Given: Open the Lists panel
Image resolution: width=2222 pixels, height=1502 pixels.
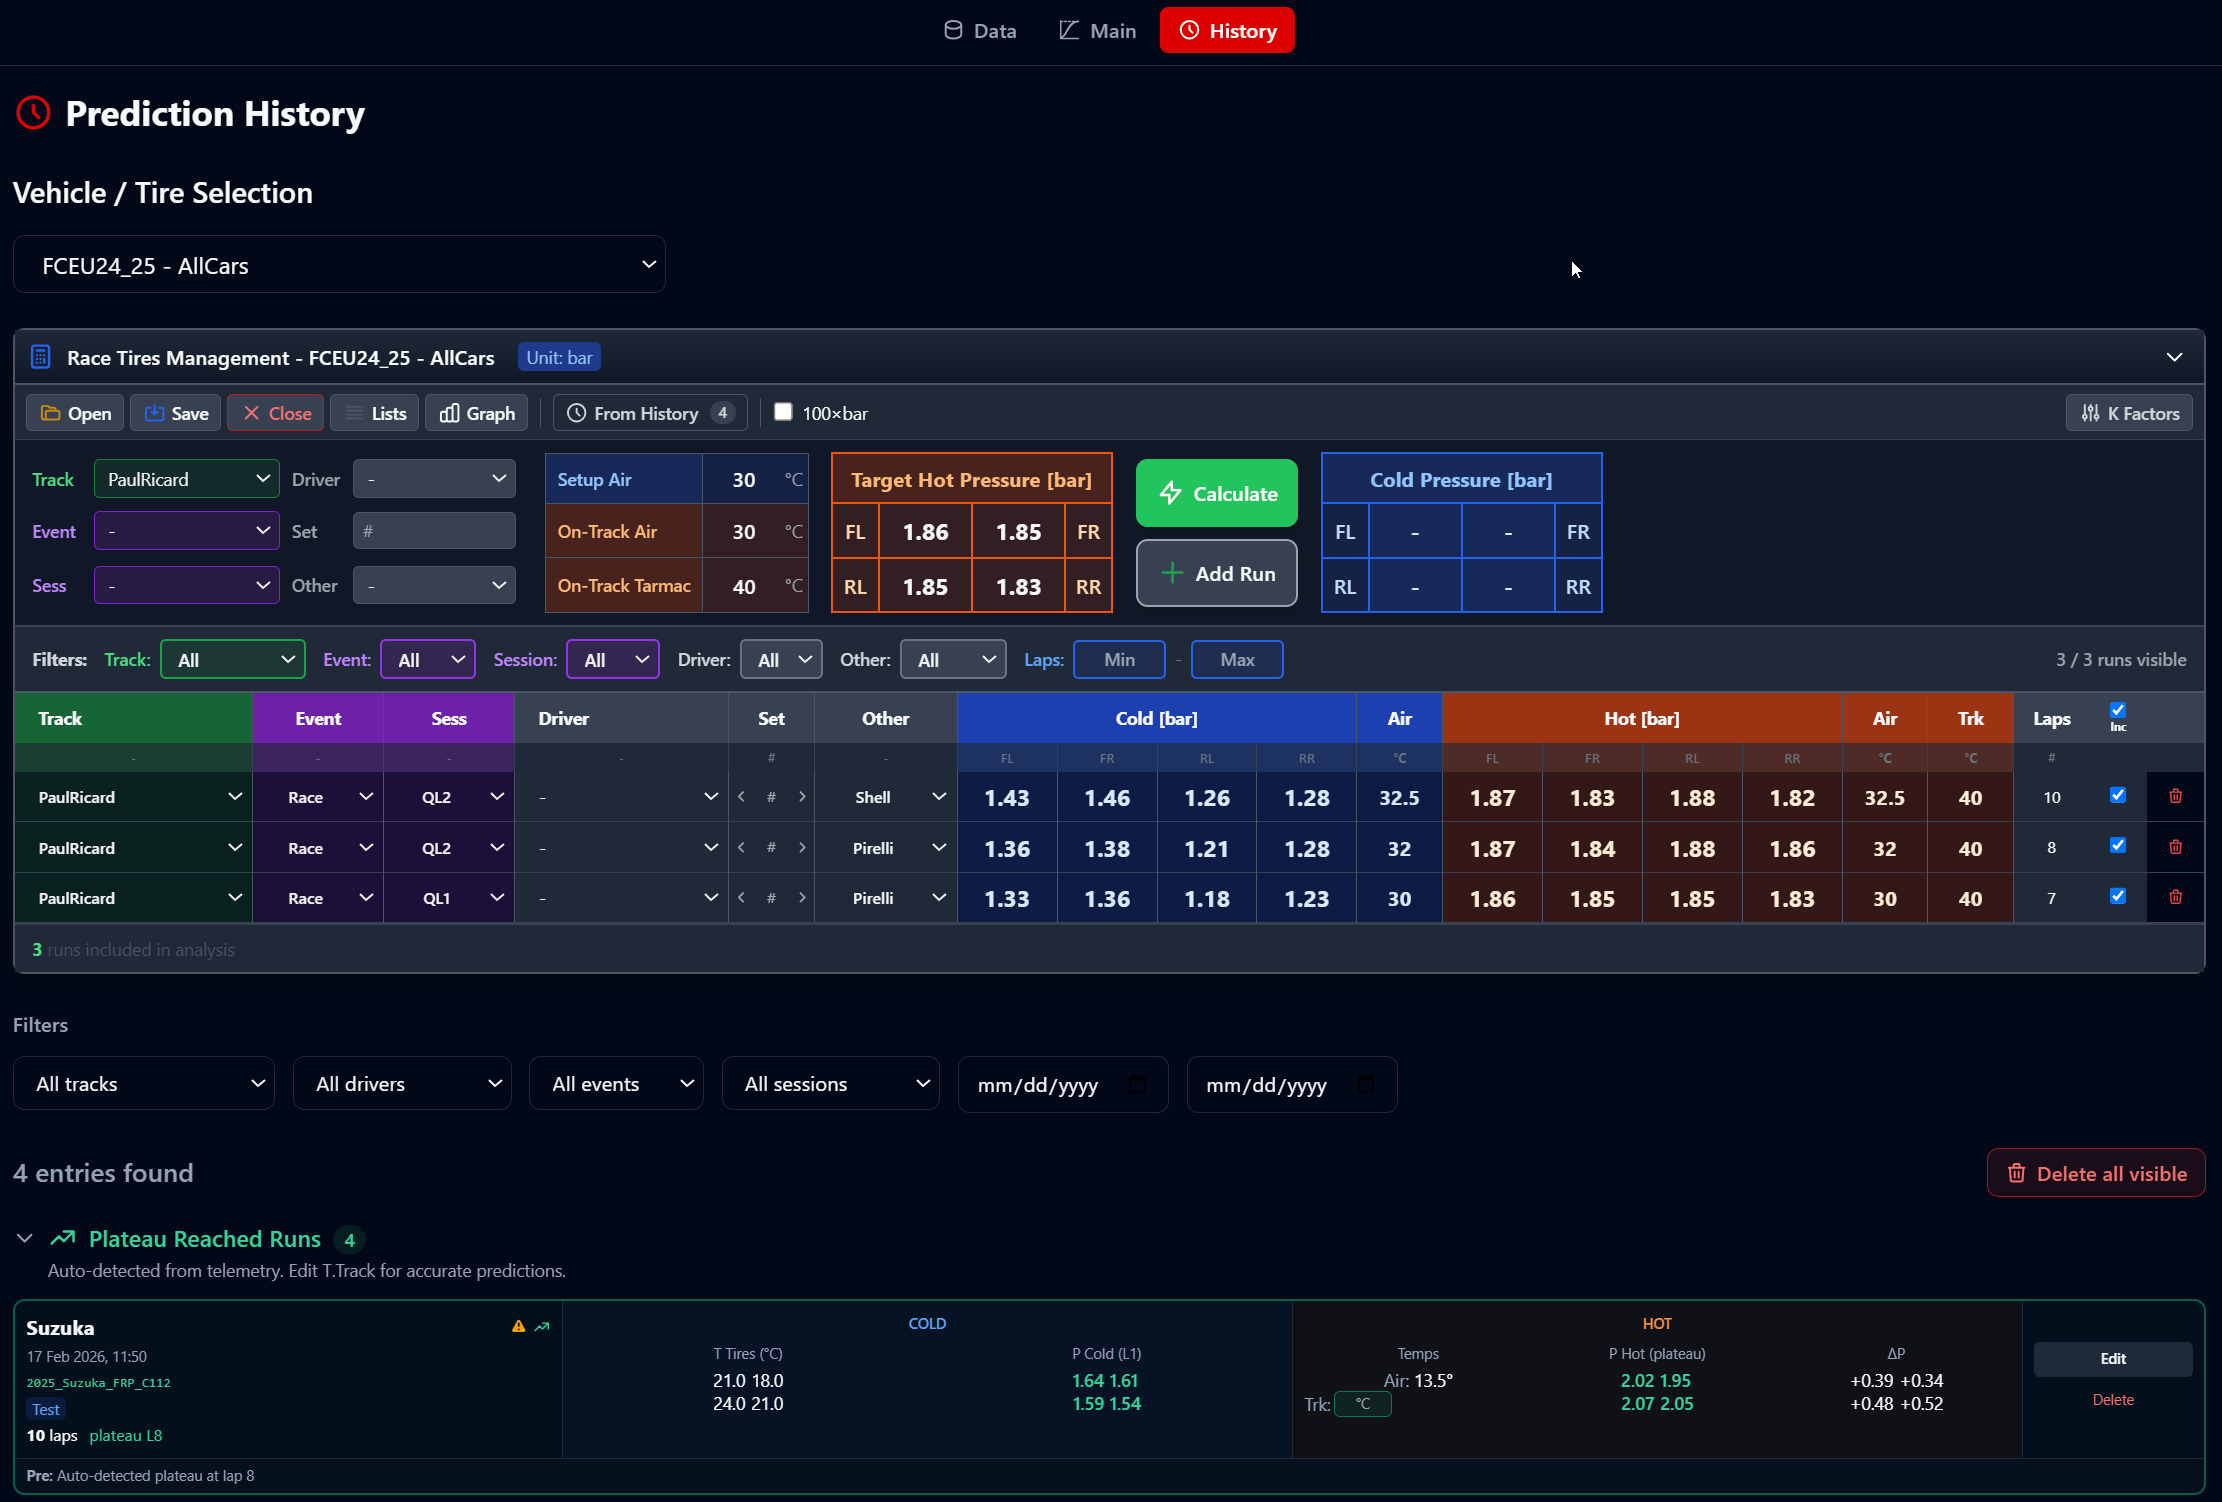Looking at the screenshot, I should [x=374, y=413].
